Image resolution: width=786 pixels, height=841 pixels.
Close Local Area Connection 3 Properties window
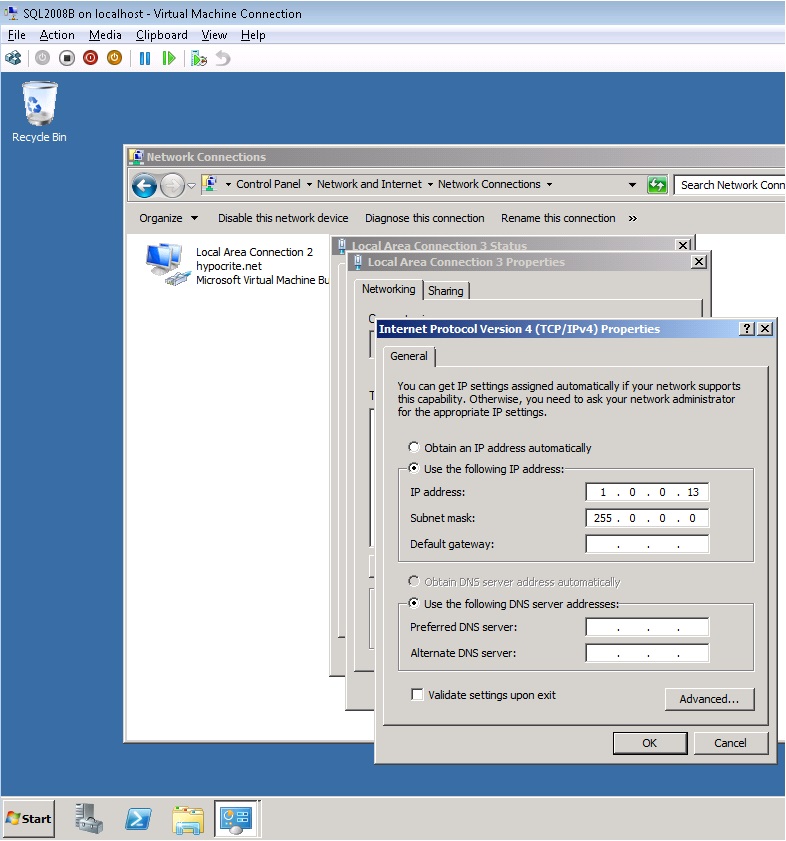pyautogui.click(x=699, y=262)
